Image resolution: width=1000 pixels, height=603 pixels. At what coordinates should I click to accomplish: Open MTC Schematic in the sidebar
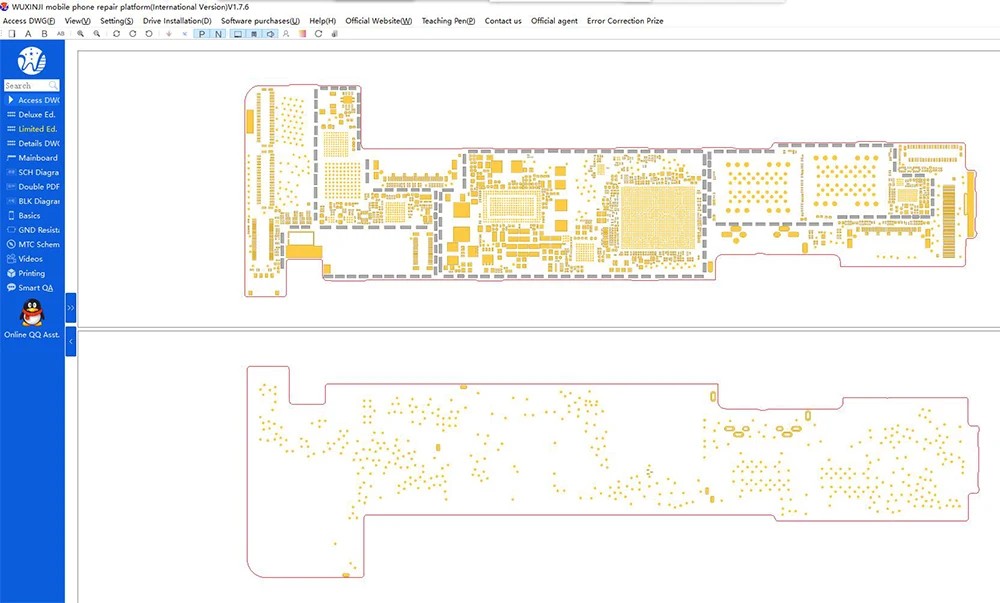(33, 244)
